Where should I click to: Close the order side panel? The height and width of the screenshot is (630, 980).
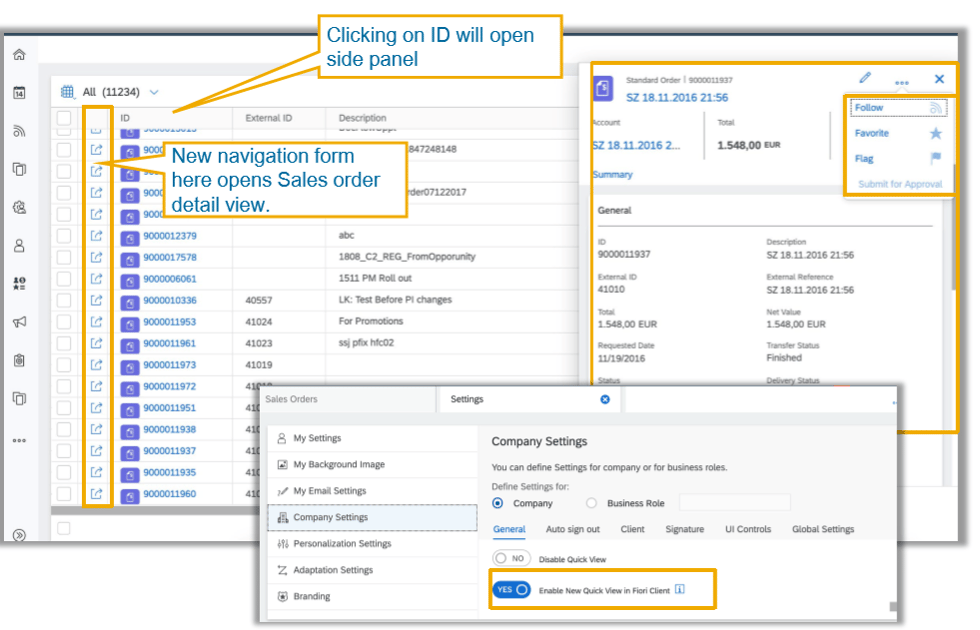coord(939,79)
